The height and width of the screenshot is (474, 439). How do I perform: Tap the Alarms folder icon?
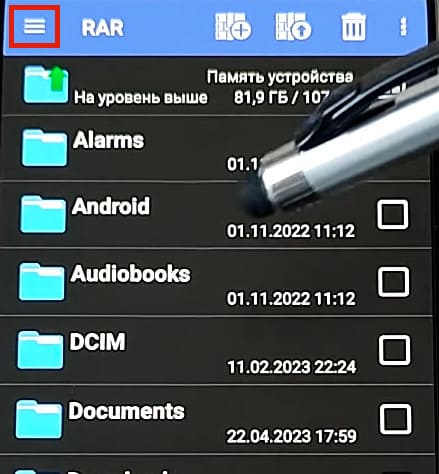(x=44, y=147)
